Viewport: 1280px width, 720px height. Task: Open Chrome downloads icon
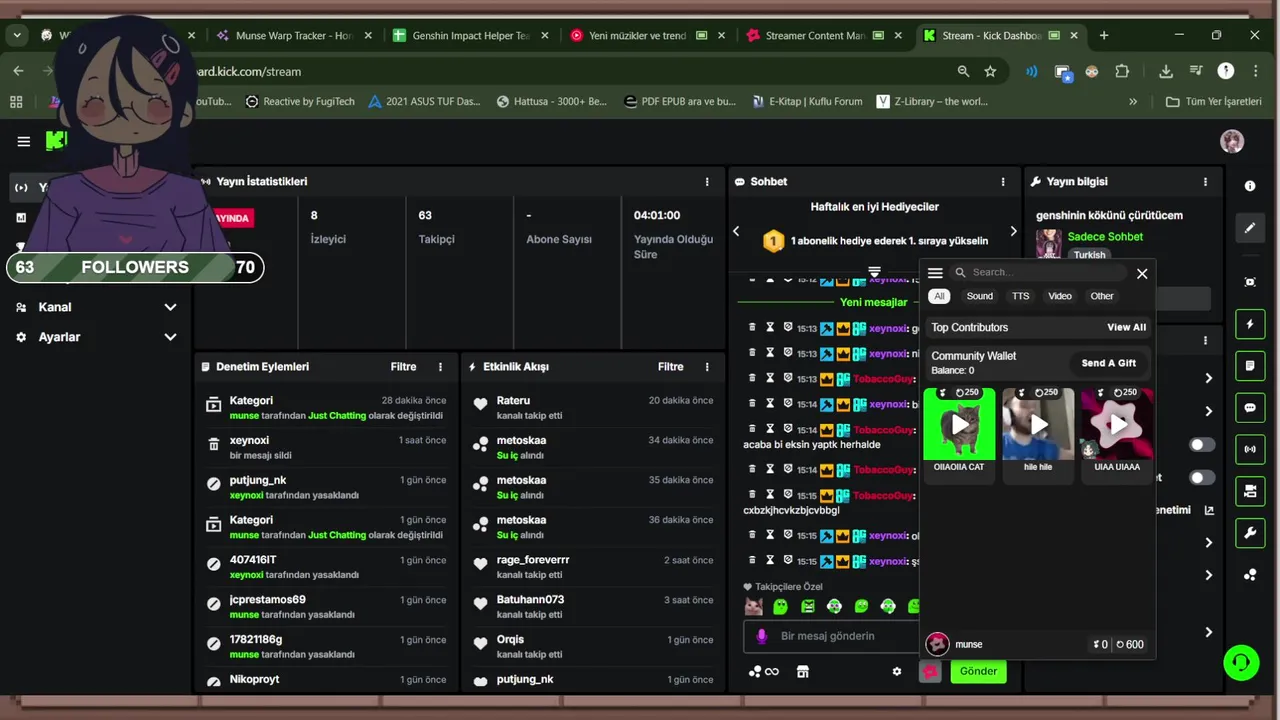point(1166,71)
